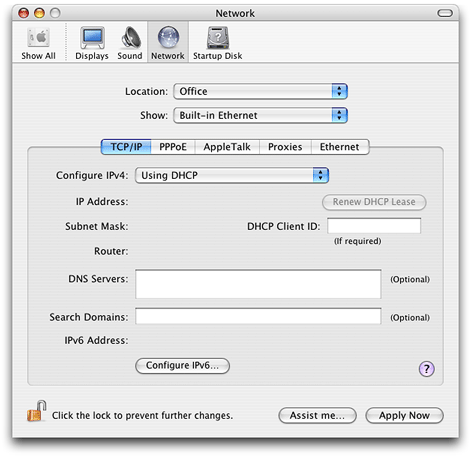
Task: Minimize the window with yellow button
Action: point(39,13)
